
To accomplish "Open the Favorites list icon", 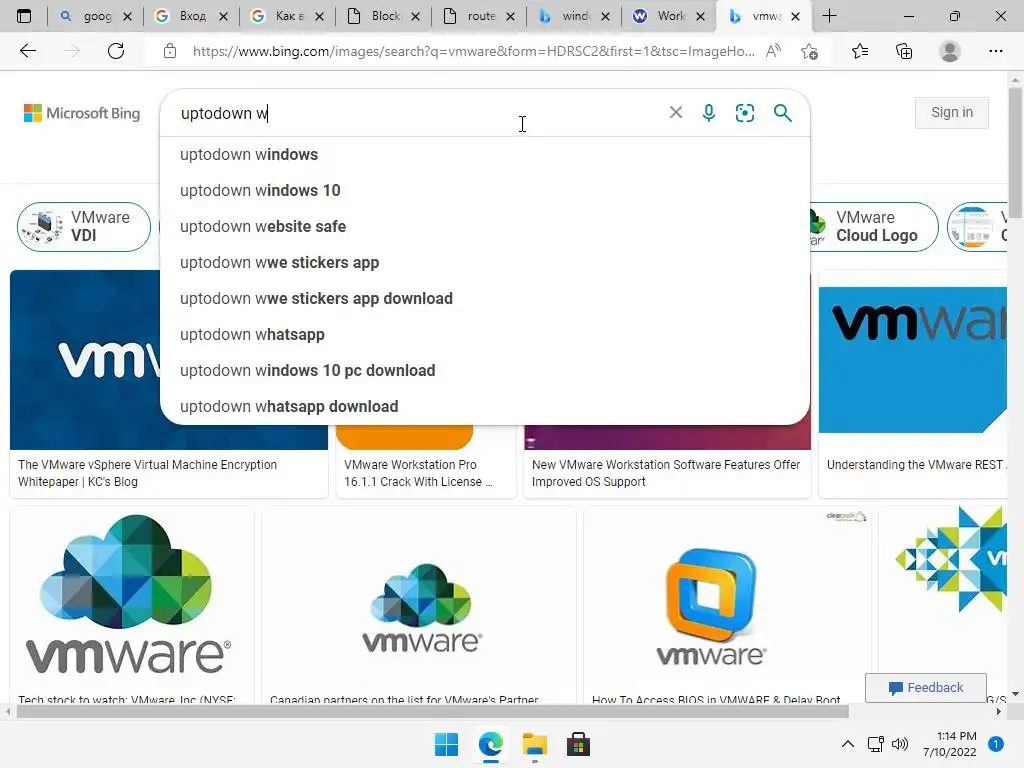I will [860, 51].
